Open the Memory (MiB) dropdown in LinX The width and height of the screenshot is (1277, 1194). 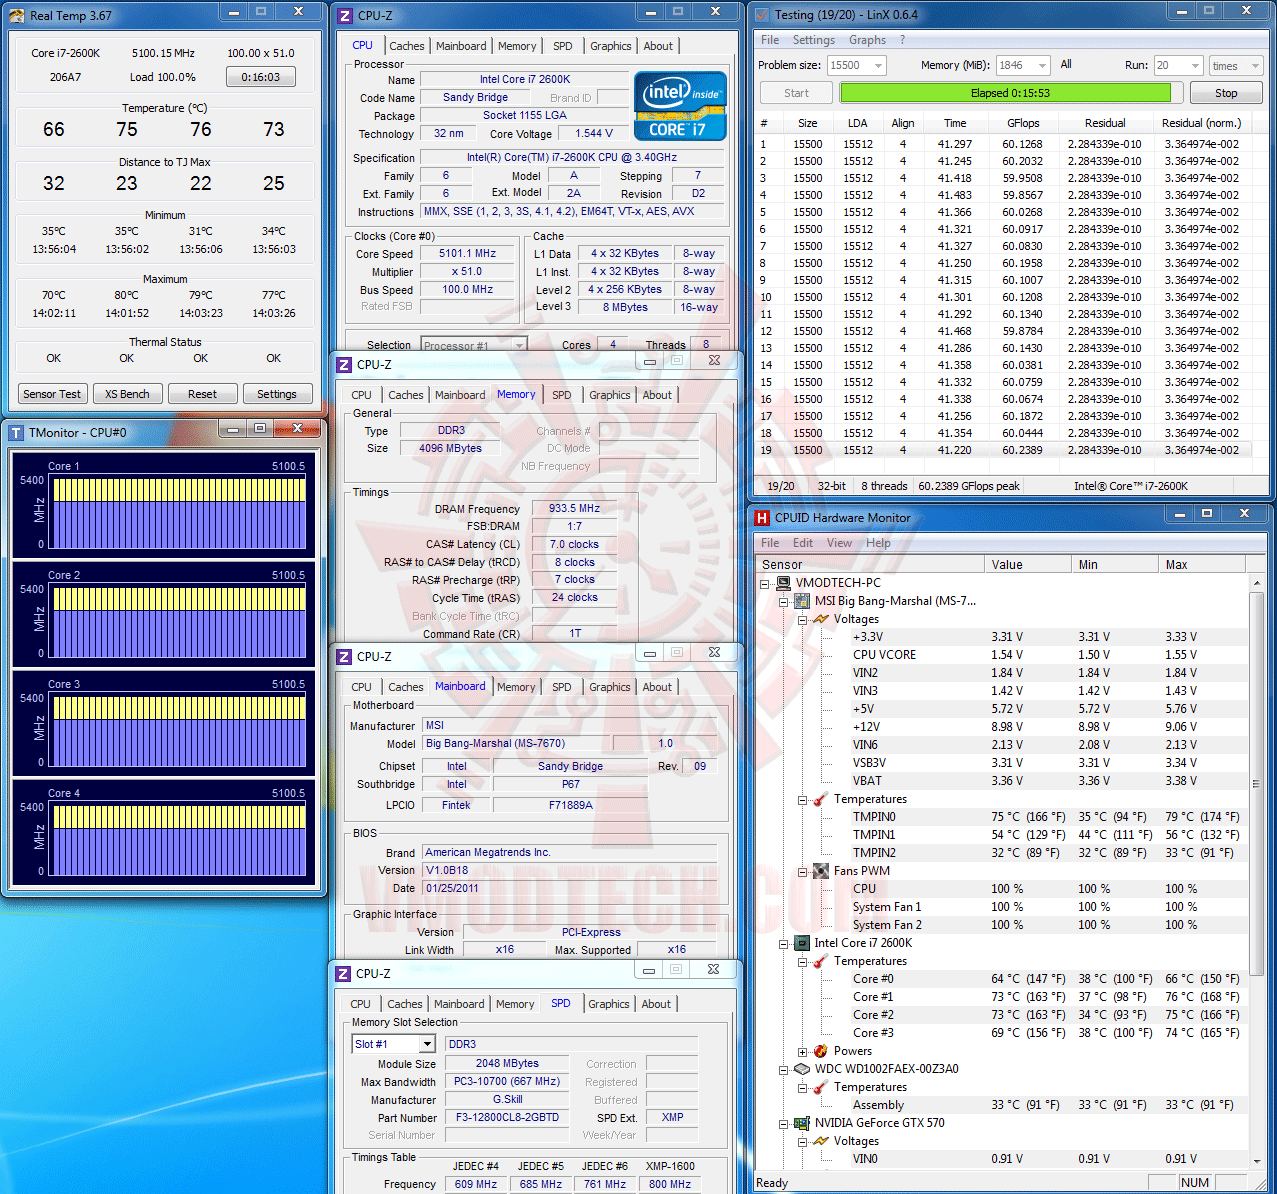click(1041, 65)
